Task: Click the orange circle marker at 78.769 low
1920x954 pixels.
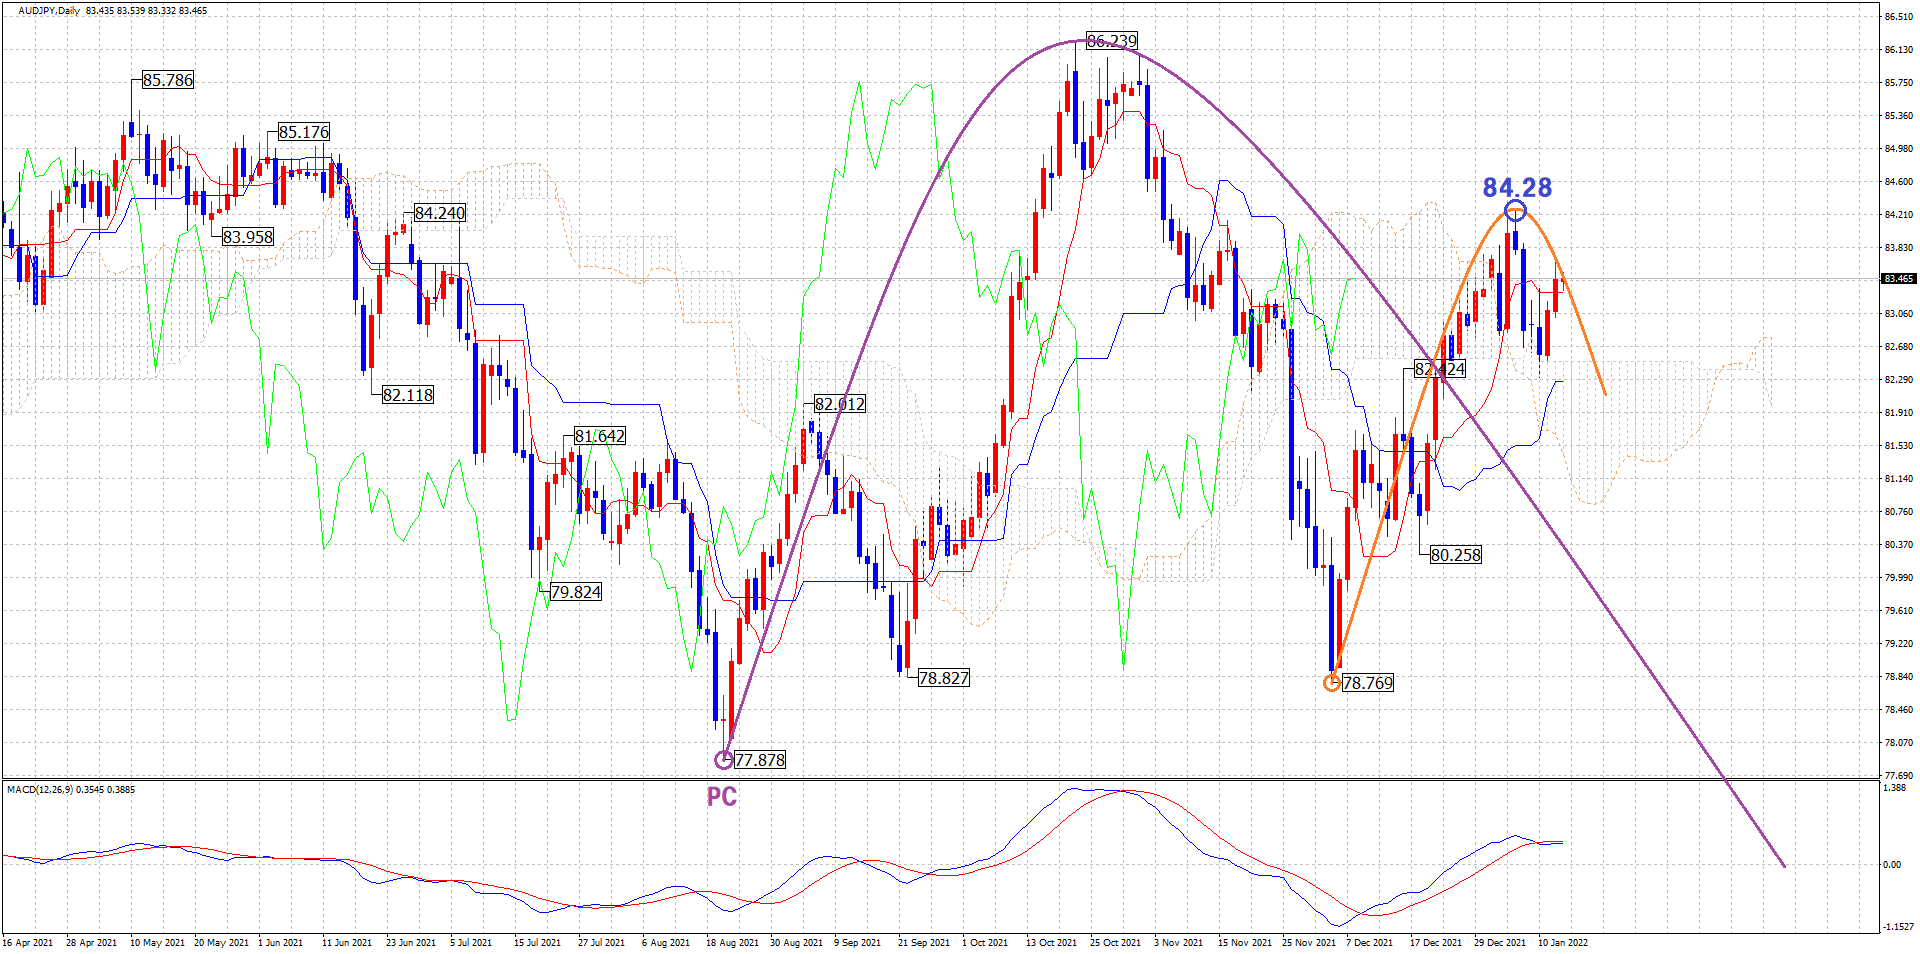Action: coord(1331,683)
